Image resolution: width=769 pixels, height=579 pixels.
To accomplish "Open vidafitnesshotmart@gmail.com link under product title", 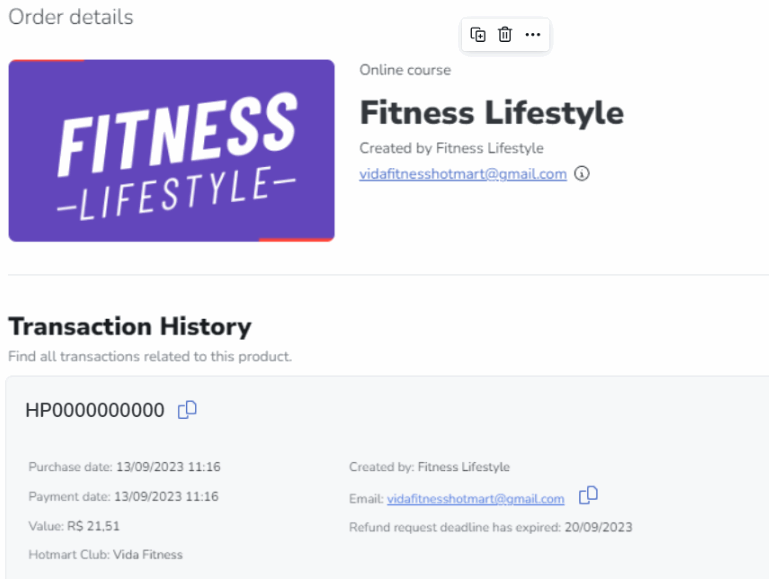I will coord(463,174).
